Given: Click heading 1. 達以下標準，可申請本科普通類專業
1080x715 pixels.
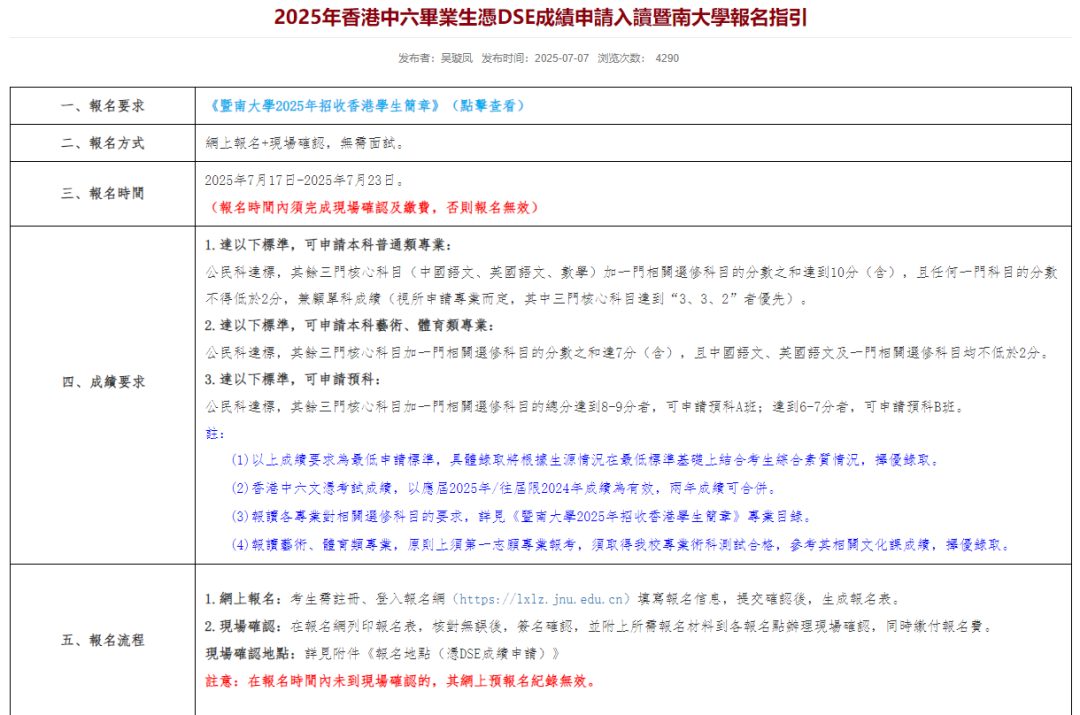Looking at the screenshot, I should (x=328, y=245).
